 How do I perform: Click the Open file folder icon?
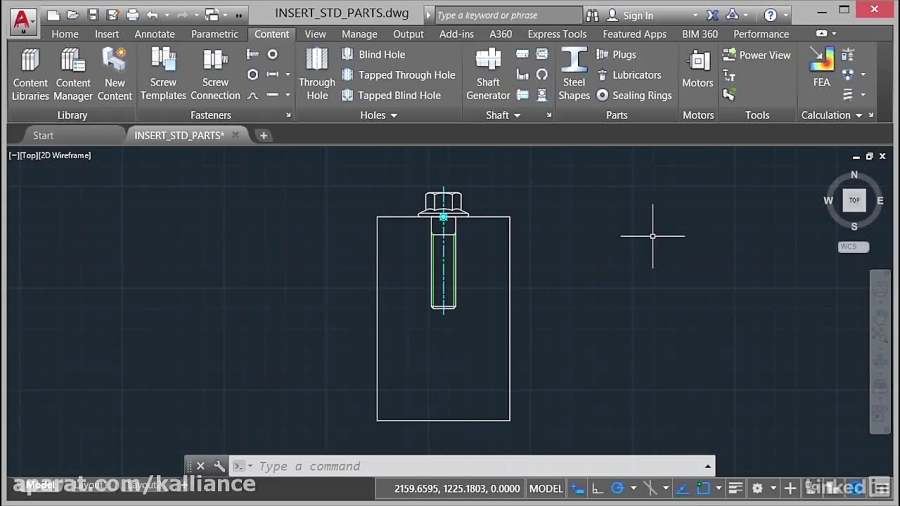(72, 15)
